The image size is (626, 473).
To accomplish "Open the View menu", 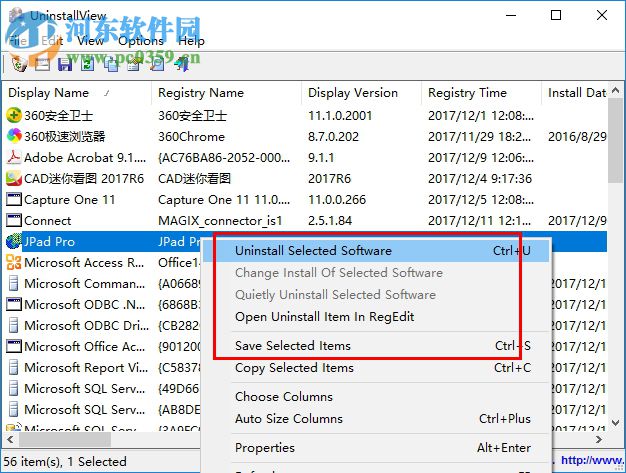I will point(91,41).
